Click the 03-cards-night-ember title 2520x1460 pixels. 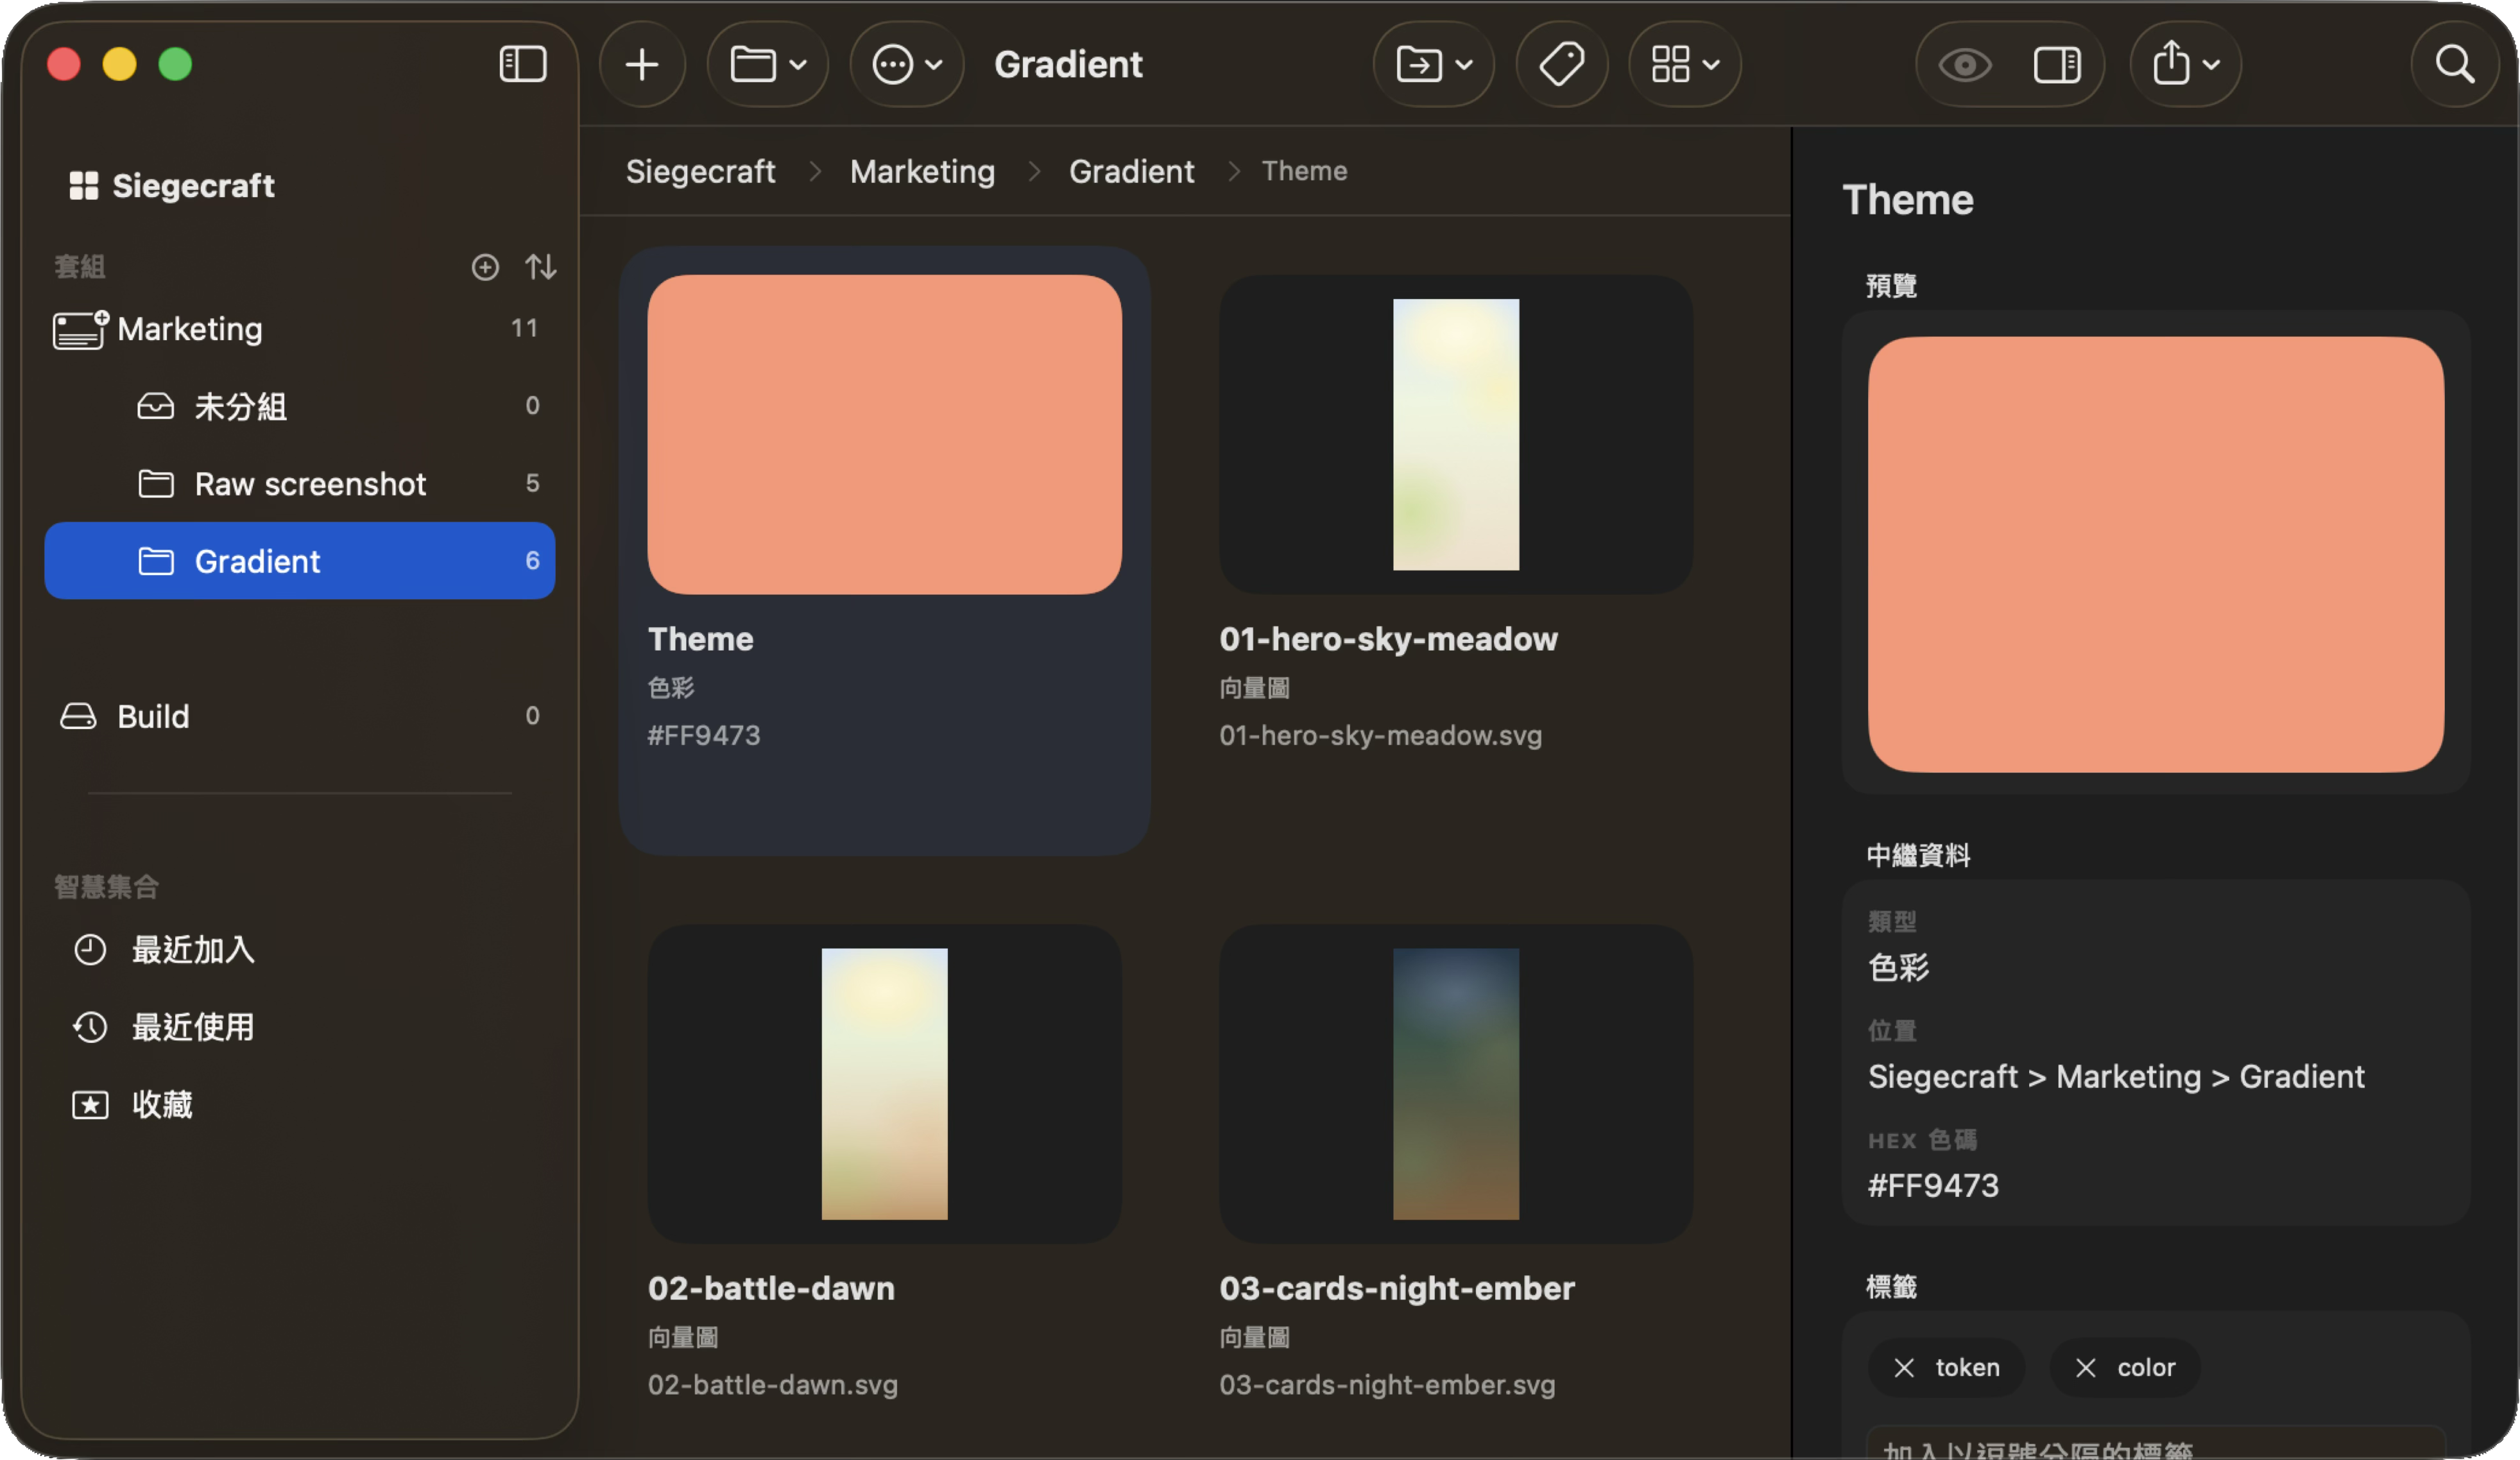(x=1397, y=1288)
